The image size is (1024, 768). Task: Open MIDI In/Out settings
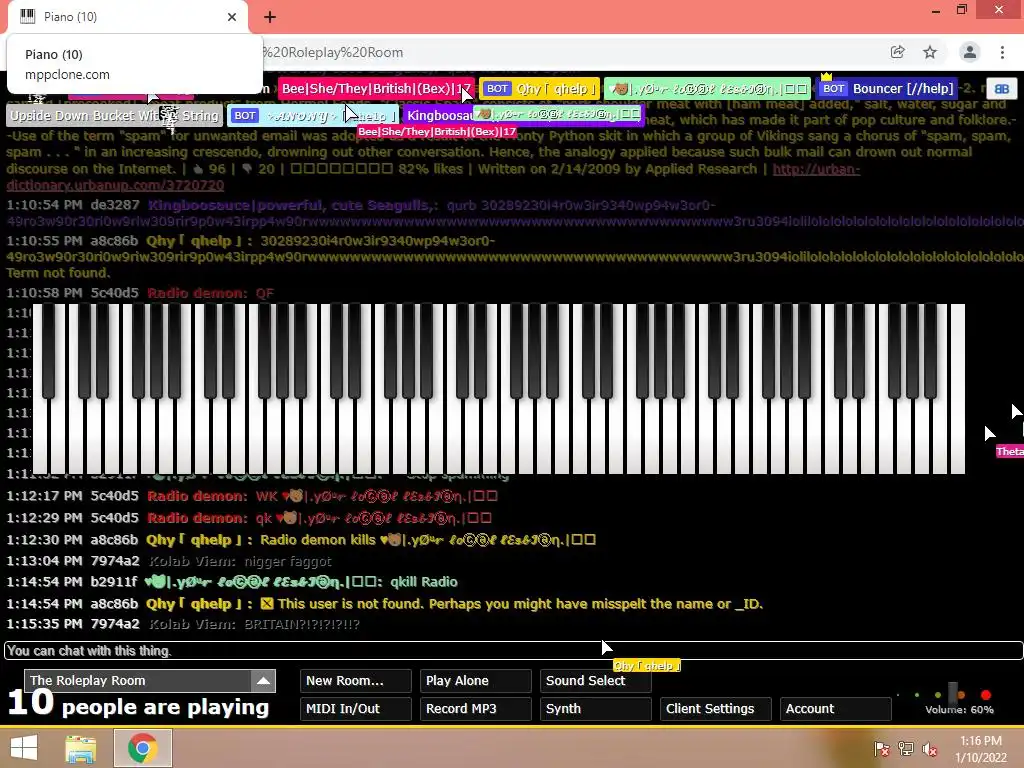(356, 709)
